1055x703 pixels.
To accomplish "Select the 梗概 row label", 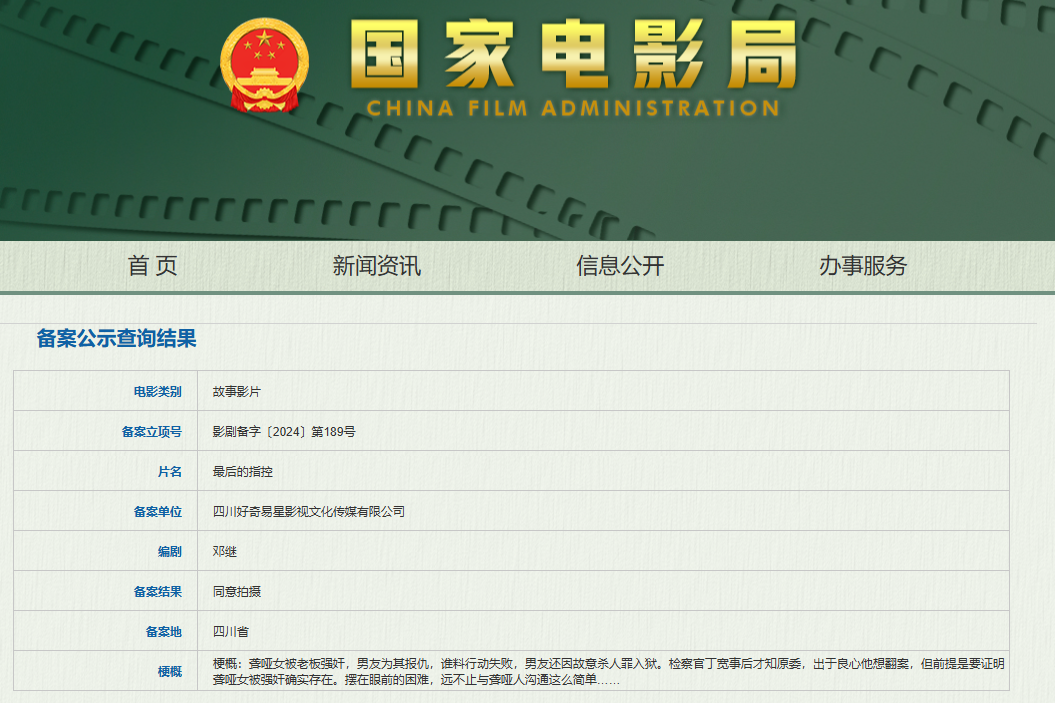I will [170, 671].
